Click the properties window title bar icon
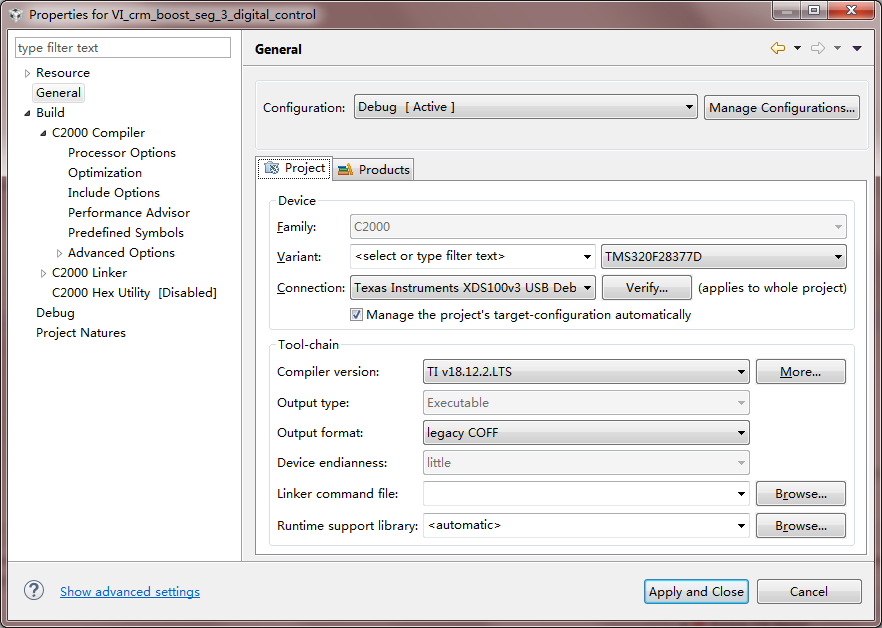 (15, 15)
